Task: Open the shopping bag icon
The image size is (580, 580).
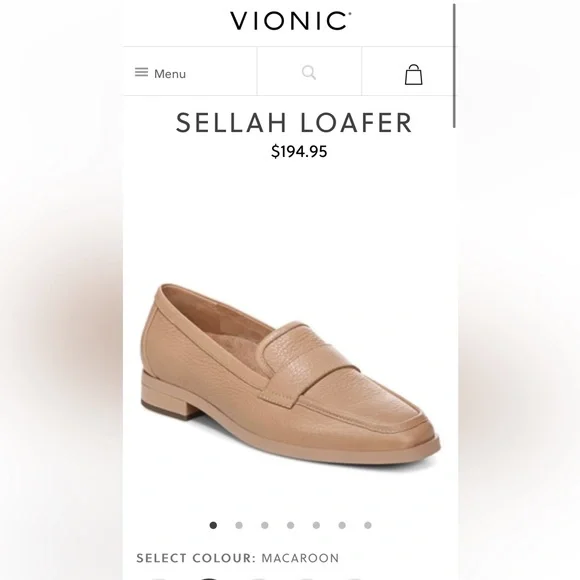Action: point(413,74)
